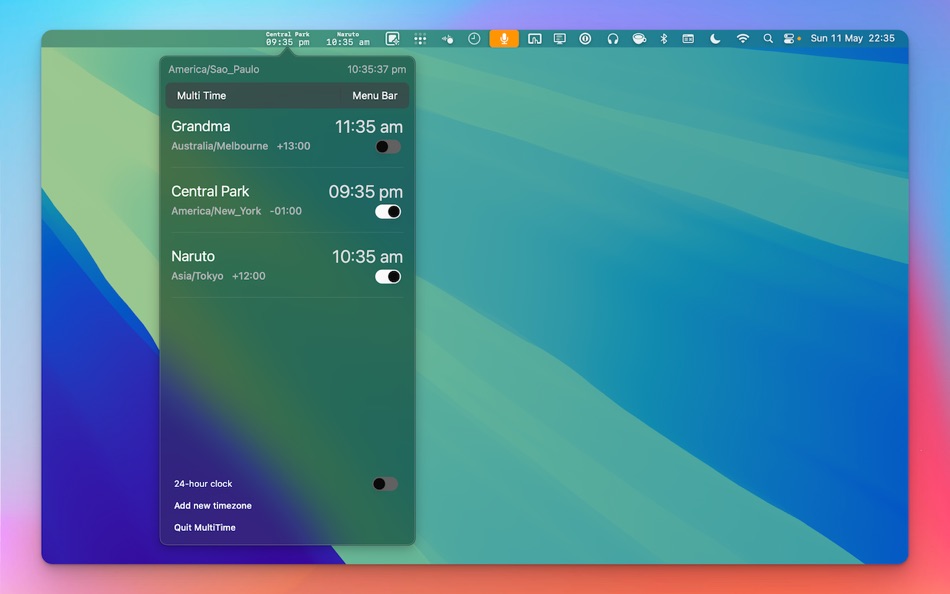
Task: Open Control Center icon
Action: (789, 39)
